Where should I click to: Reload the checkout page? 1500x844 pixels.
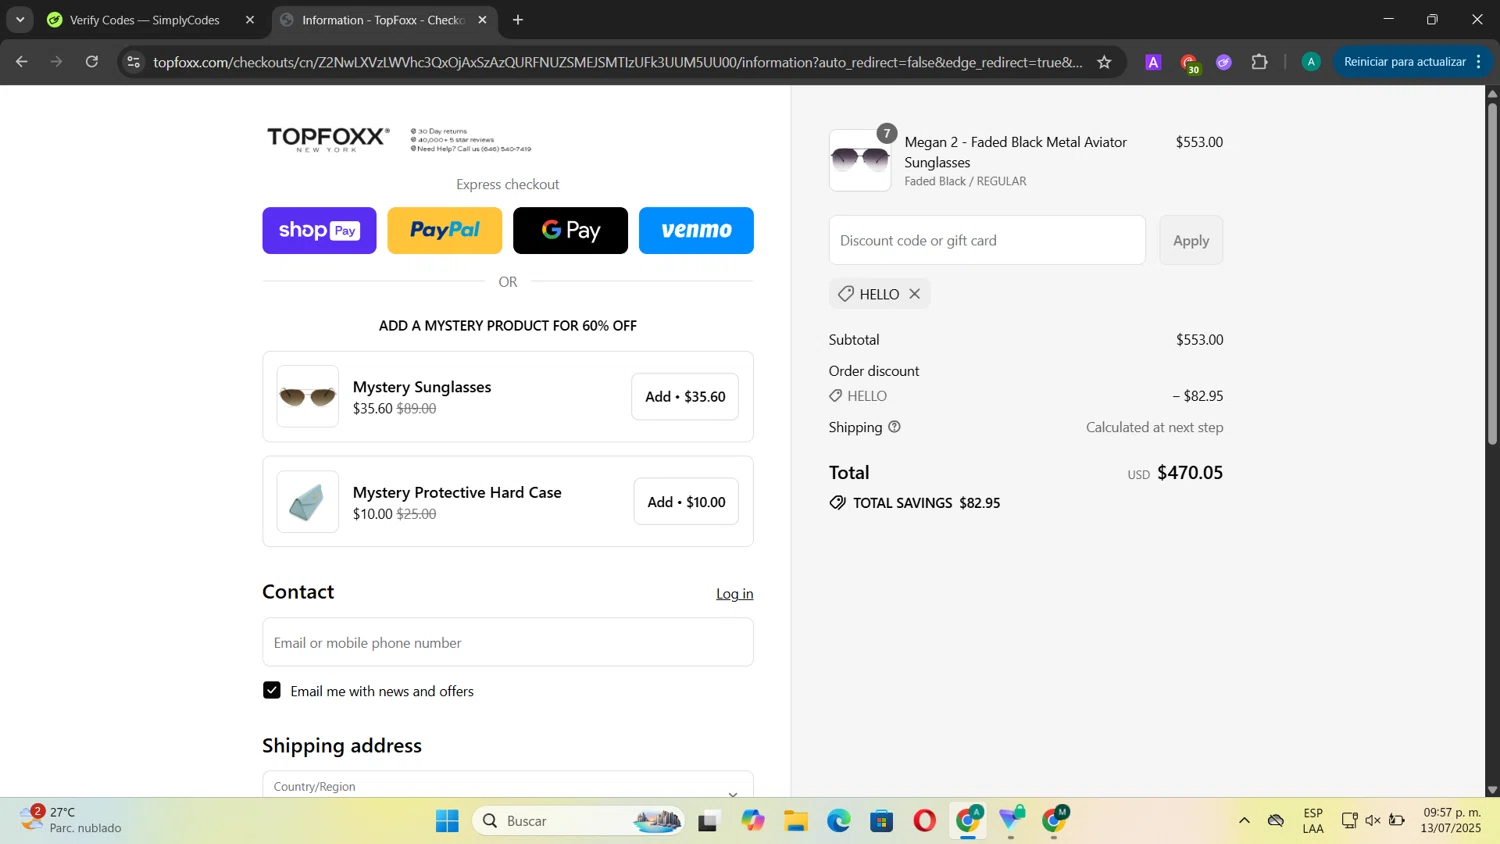pos(92,62)
